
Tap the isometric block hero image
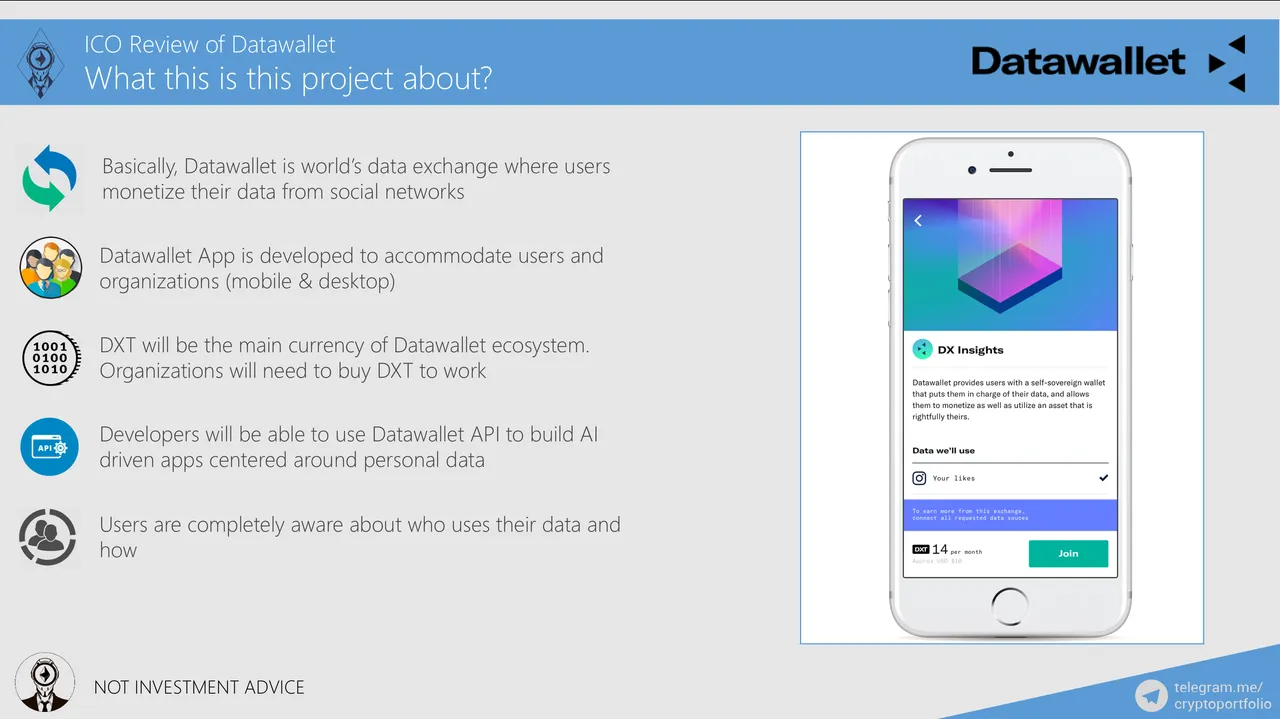click(x=1010, y=264)
